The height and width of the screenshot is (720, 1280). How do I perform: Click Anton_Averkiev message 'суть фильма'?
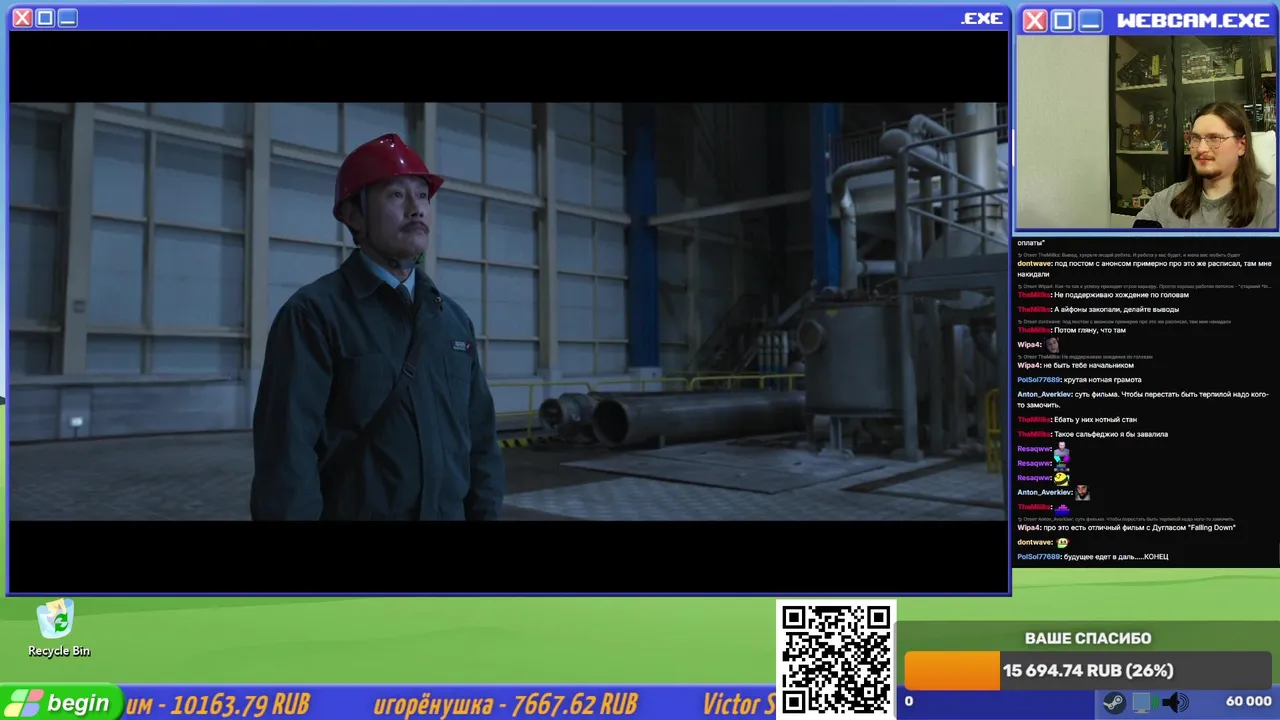coord(1143,400)
